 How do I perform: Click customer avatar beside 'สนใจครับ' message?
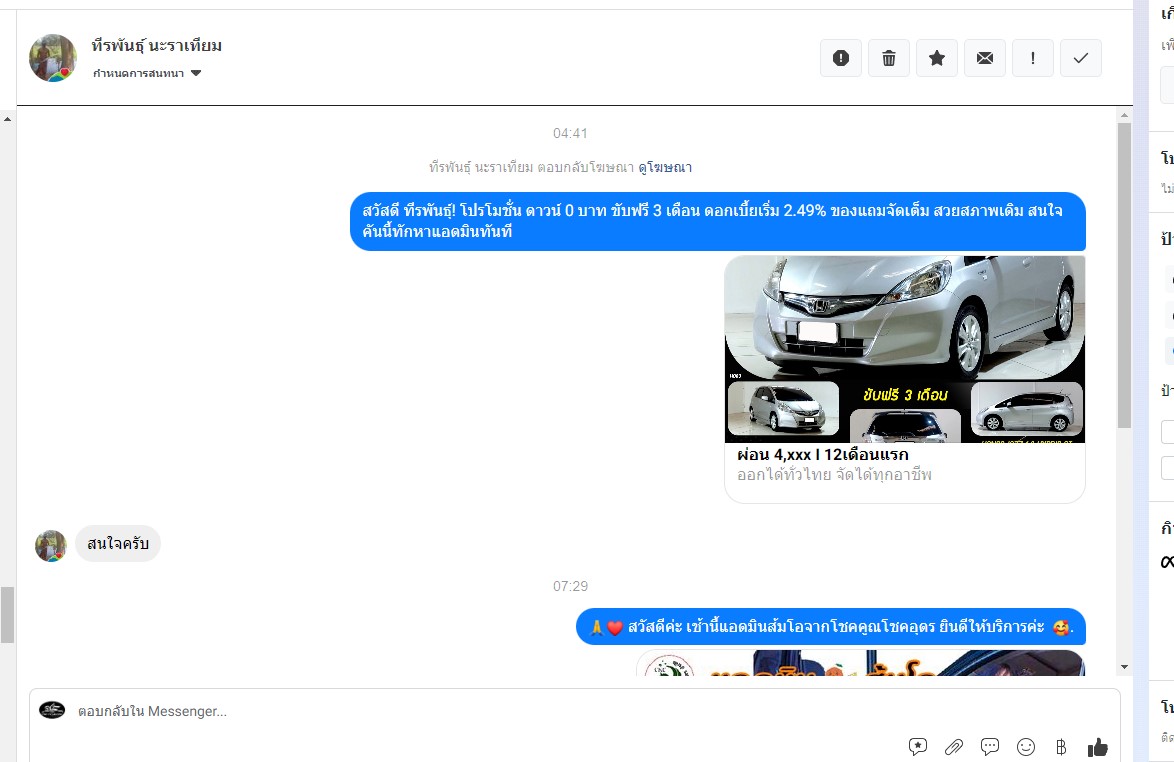(51, 545)
